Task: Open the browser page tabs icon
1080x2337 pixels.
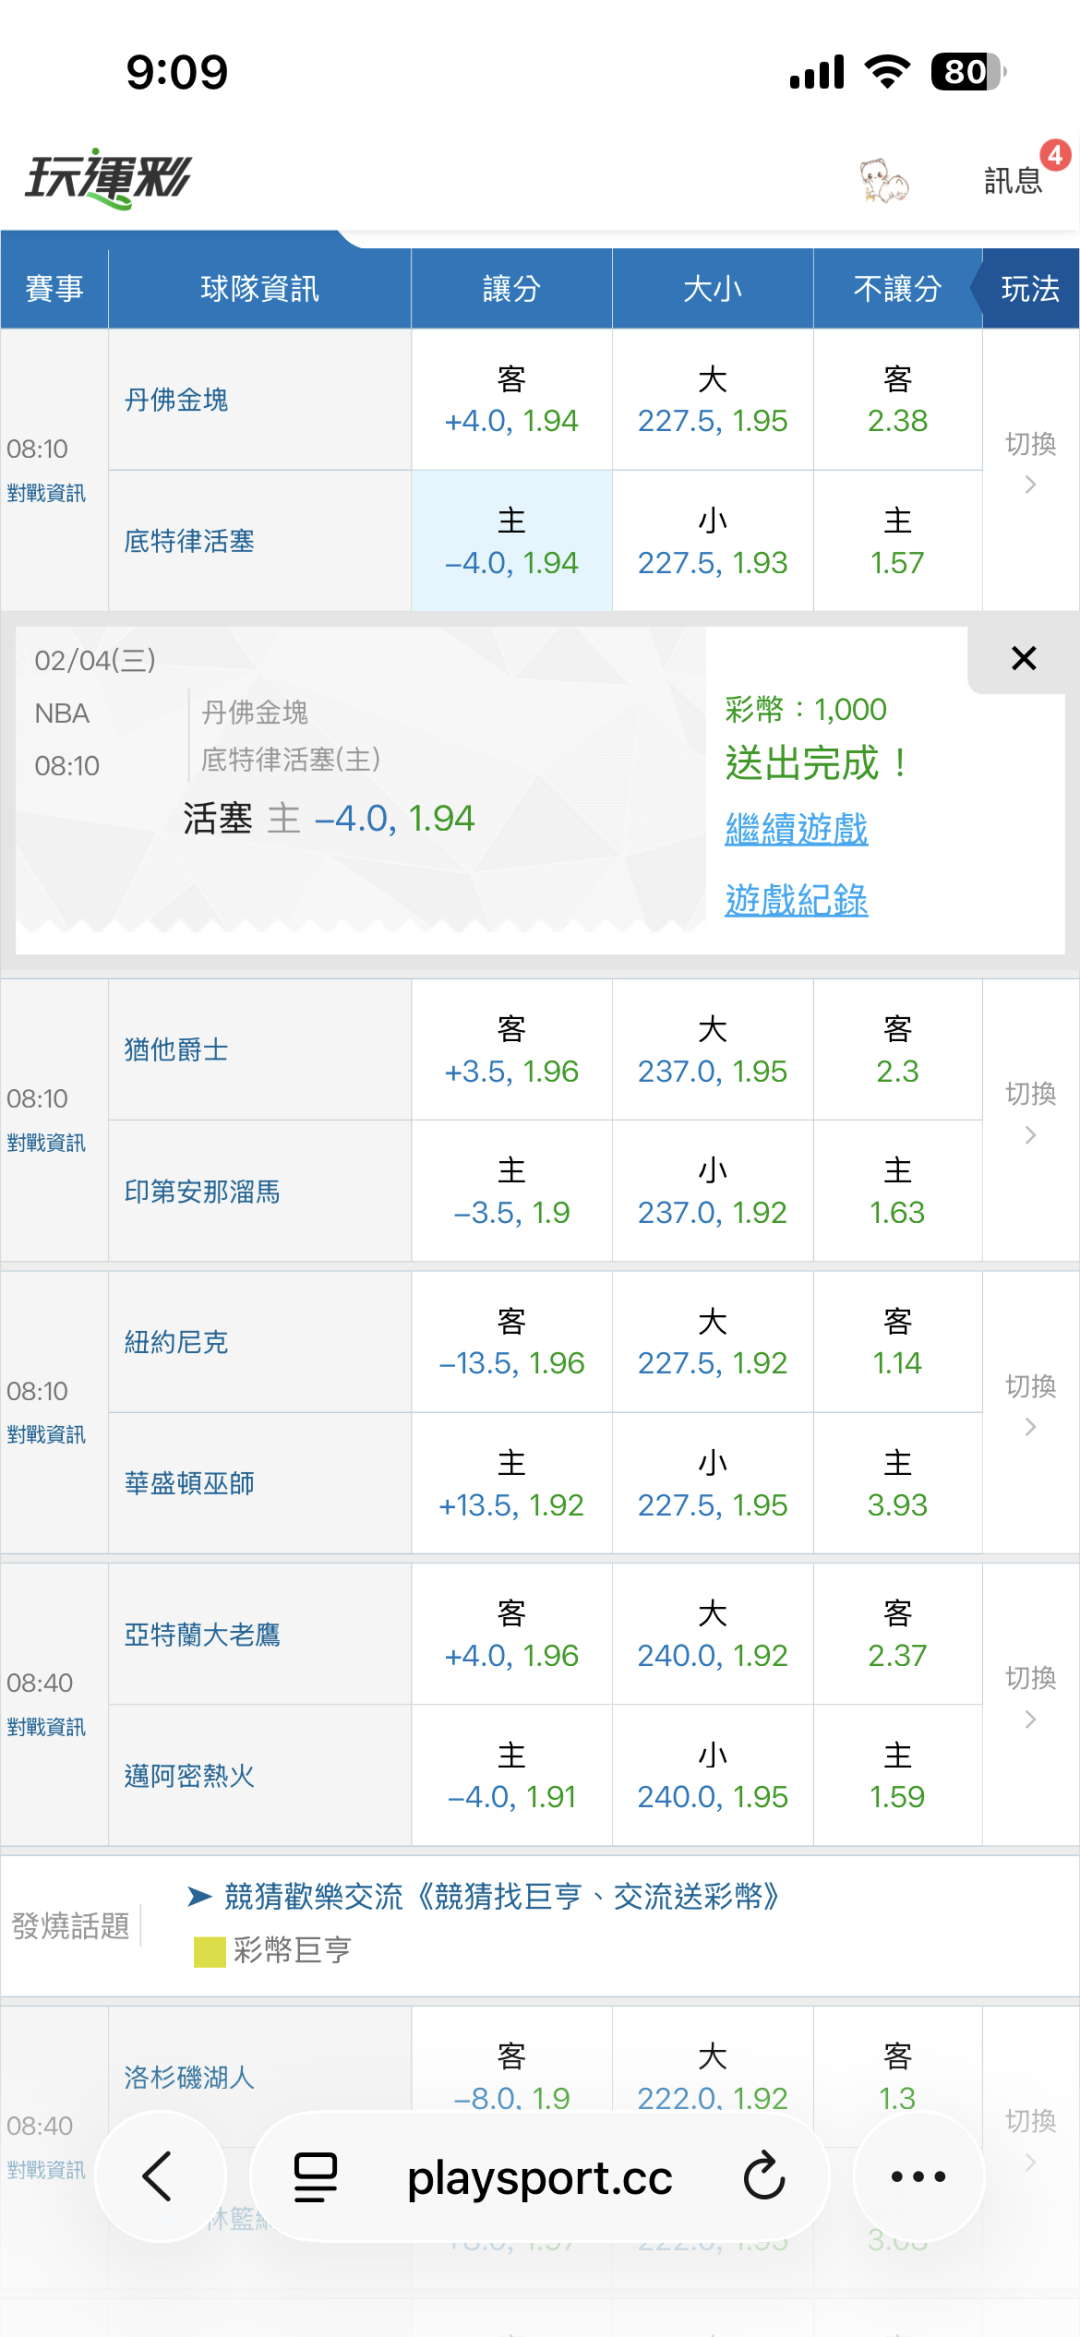Action: 315,2176
